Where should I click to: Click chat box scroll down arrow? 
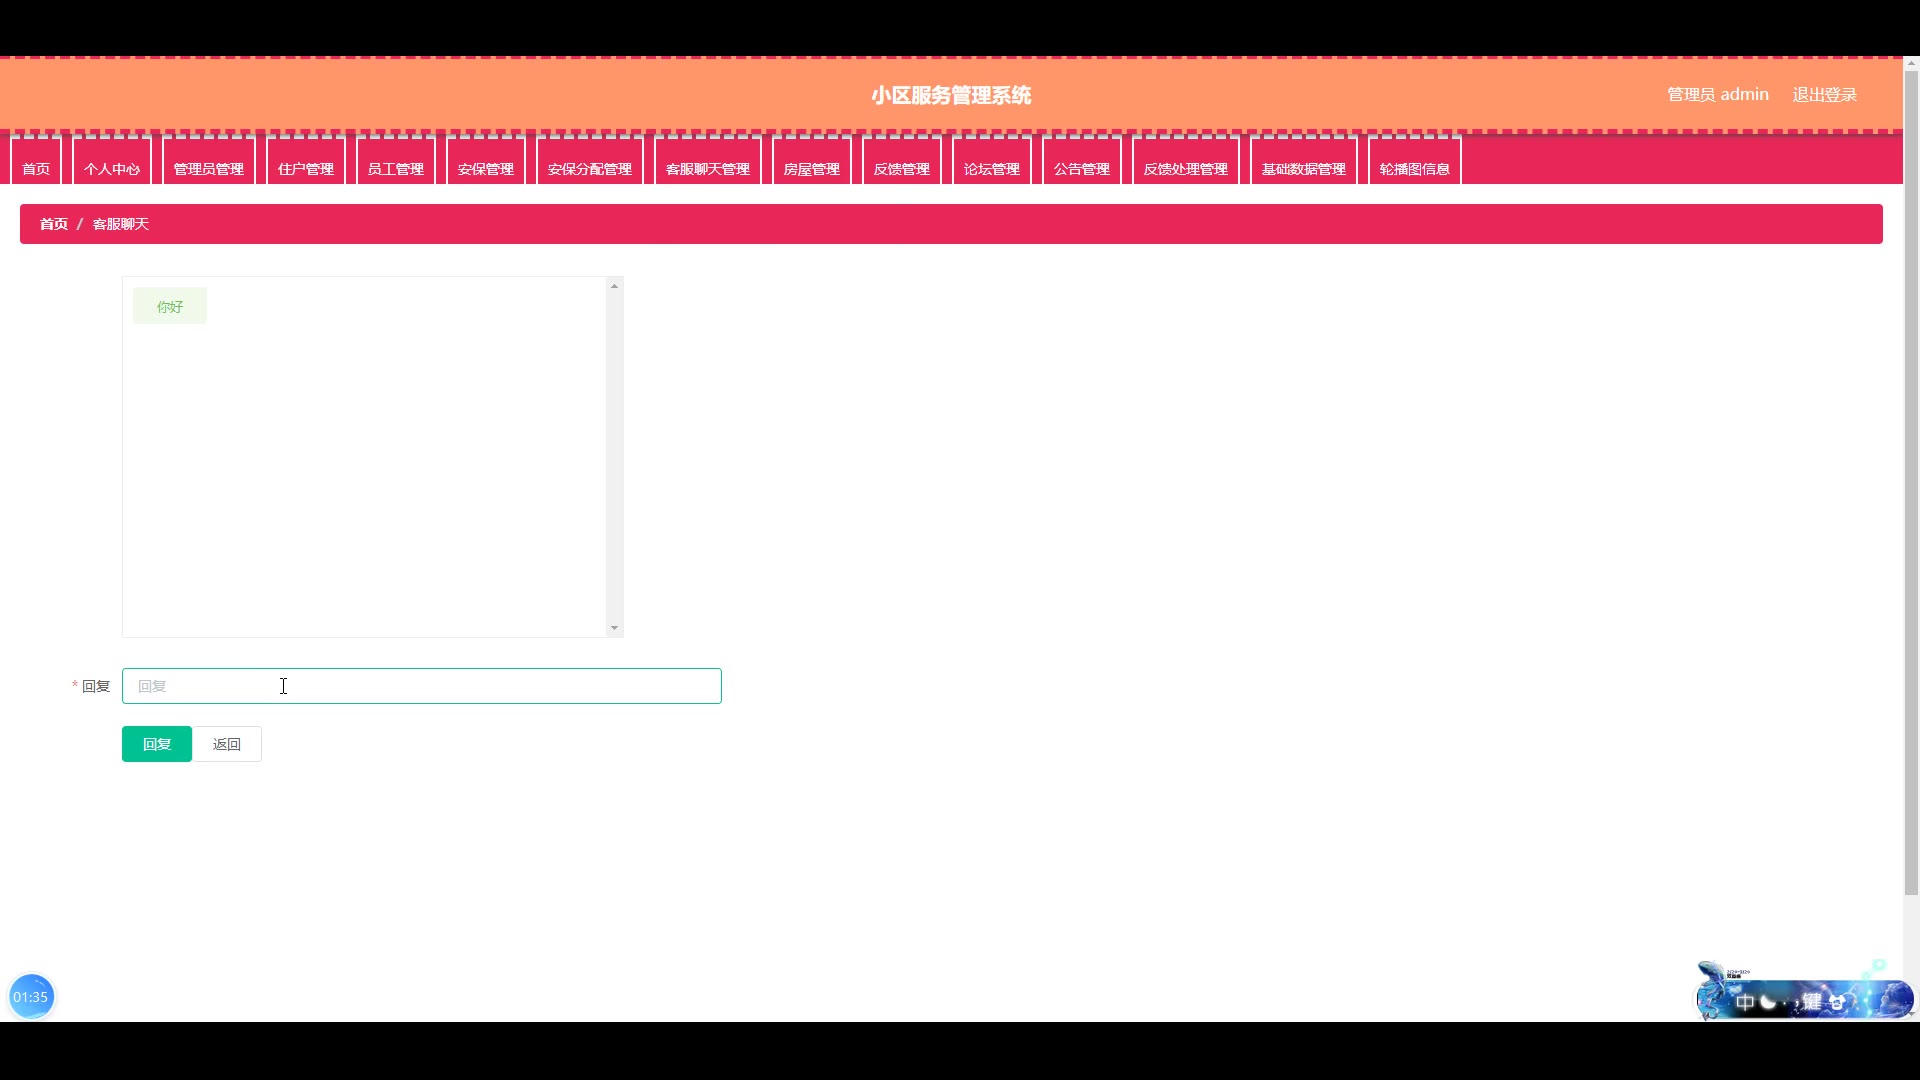(614, 628)
